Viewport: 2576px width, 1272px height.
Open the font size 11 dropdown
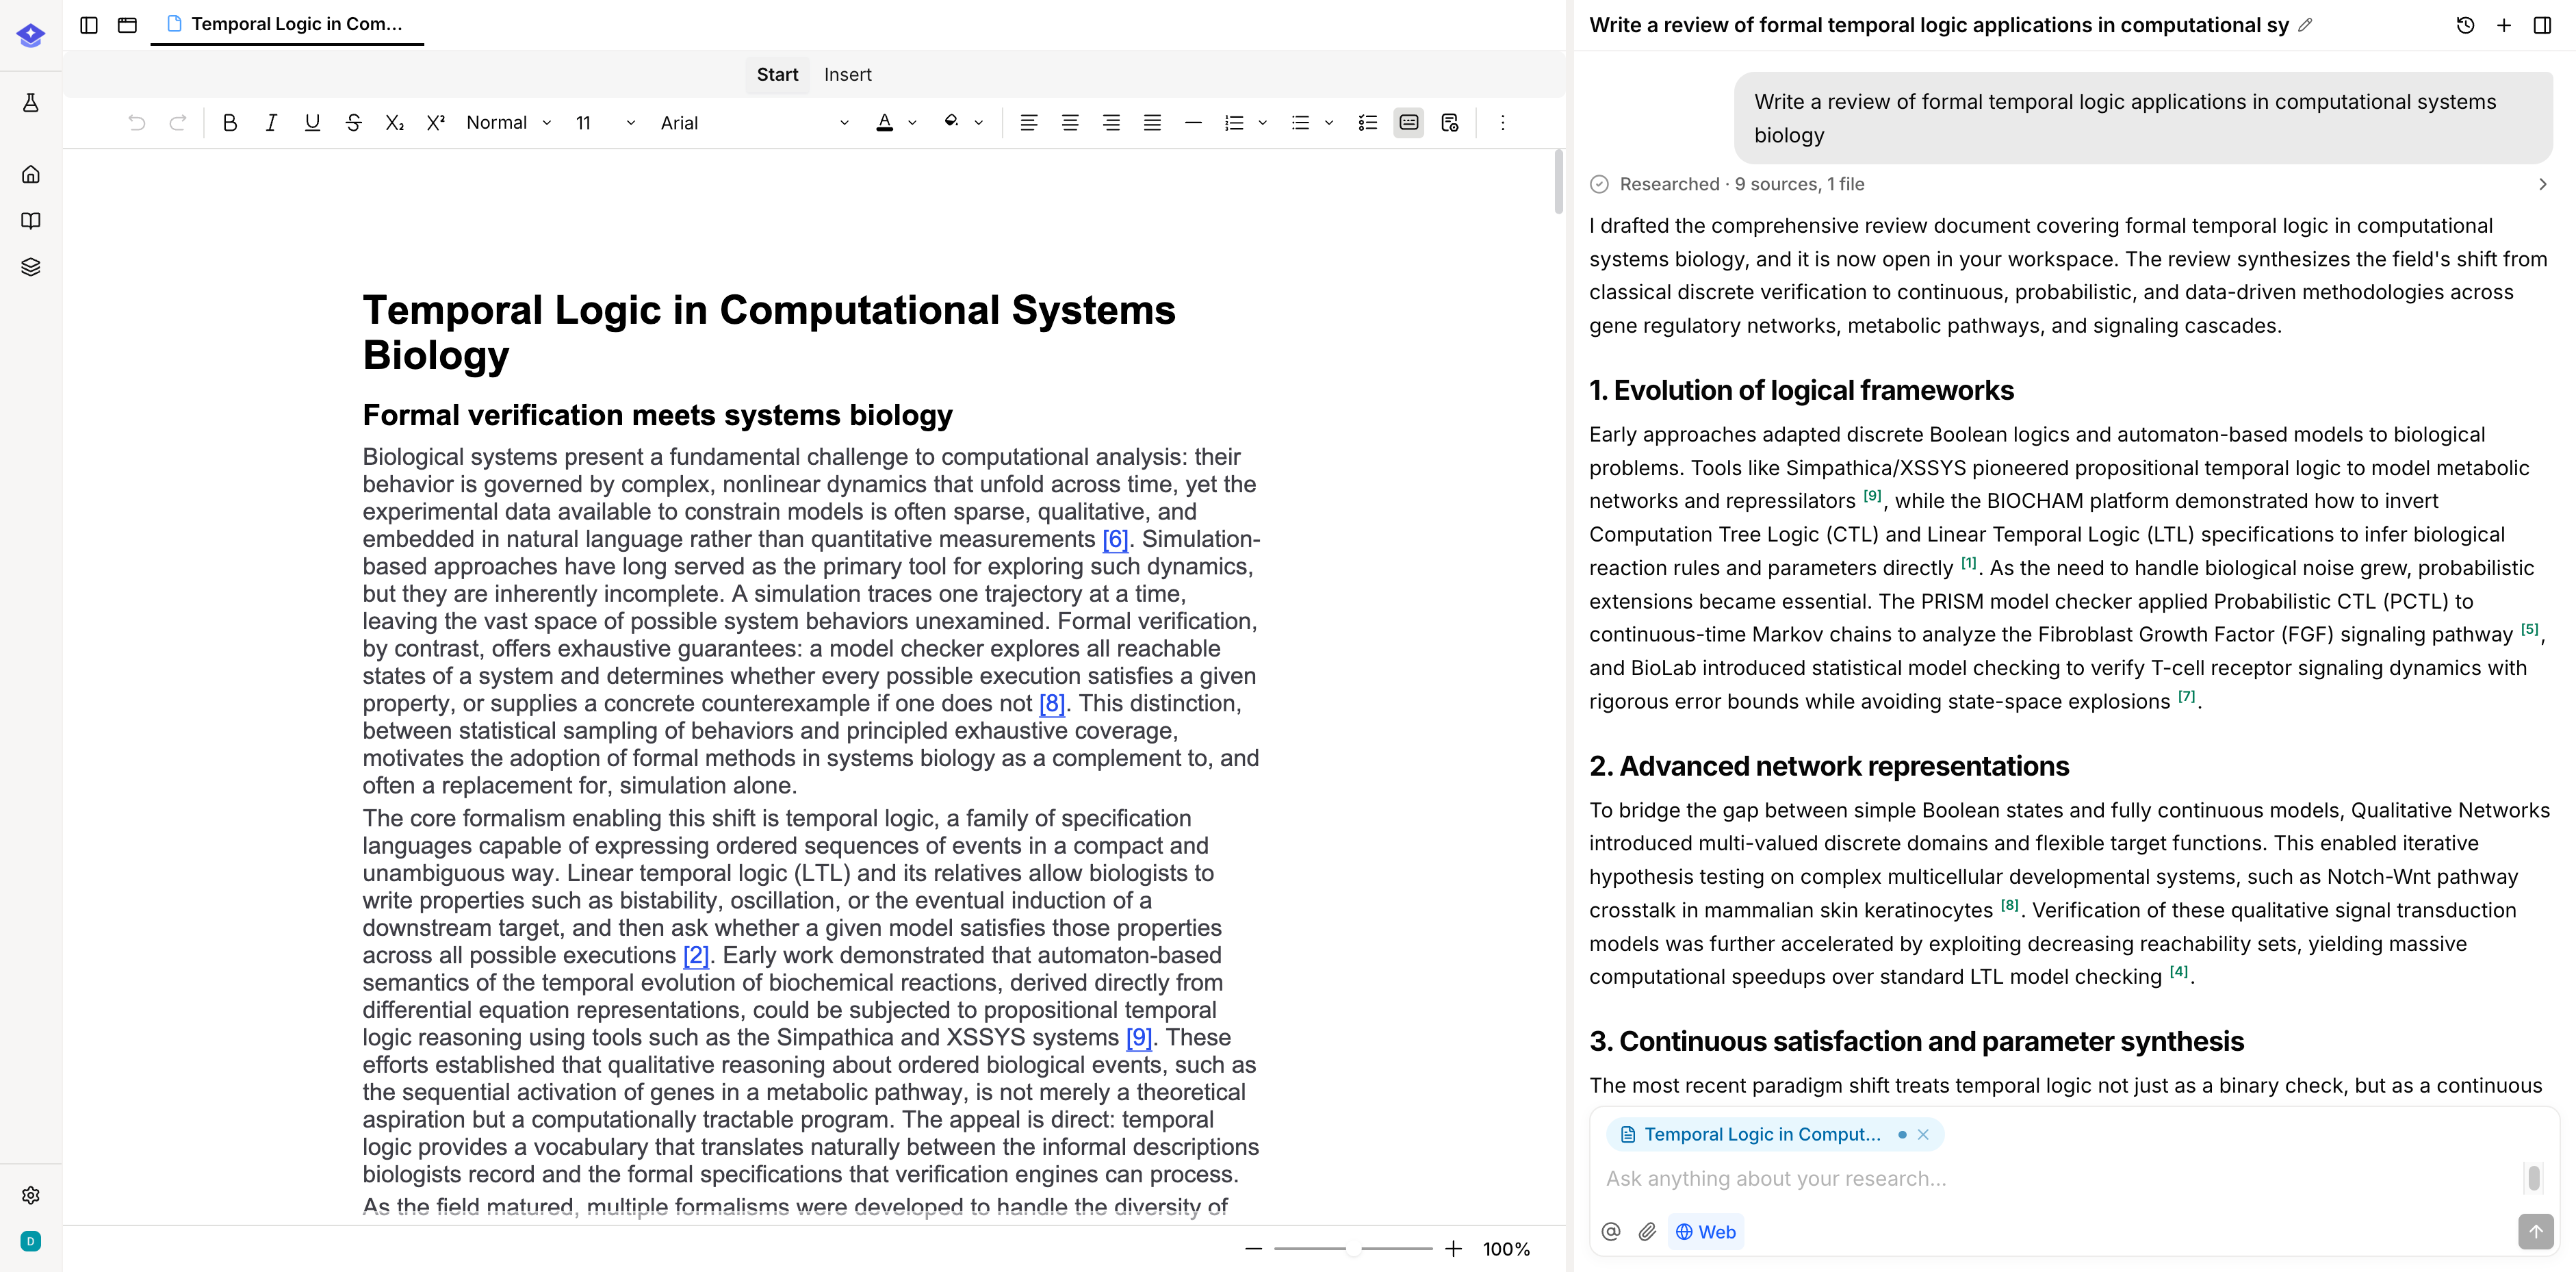(604, 122)
